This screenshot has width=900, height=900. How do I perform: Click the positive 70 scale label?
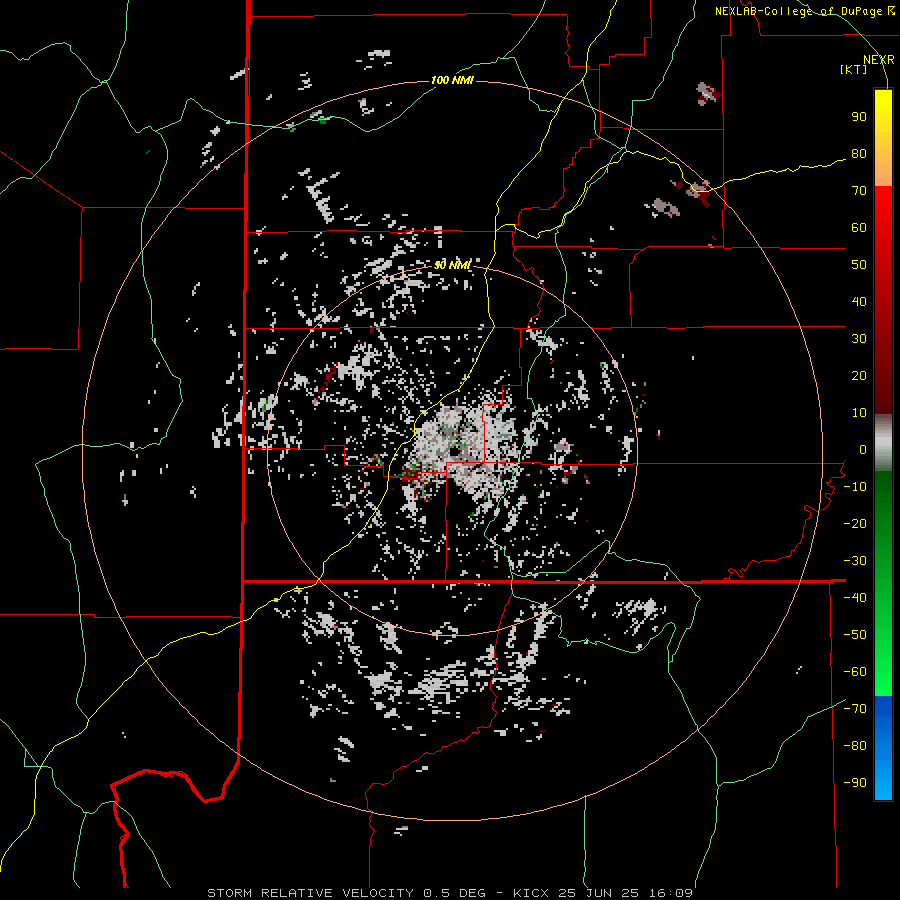click(x=859, y=191)
